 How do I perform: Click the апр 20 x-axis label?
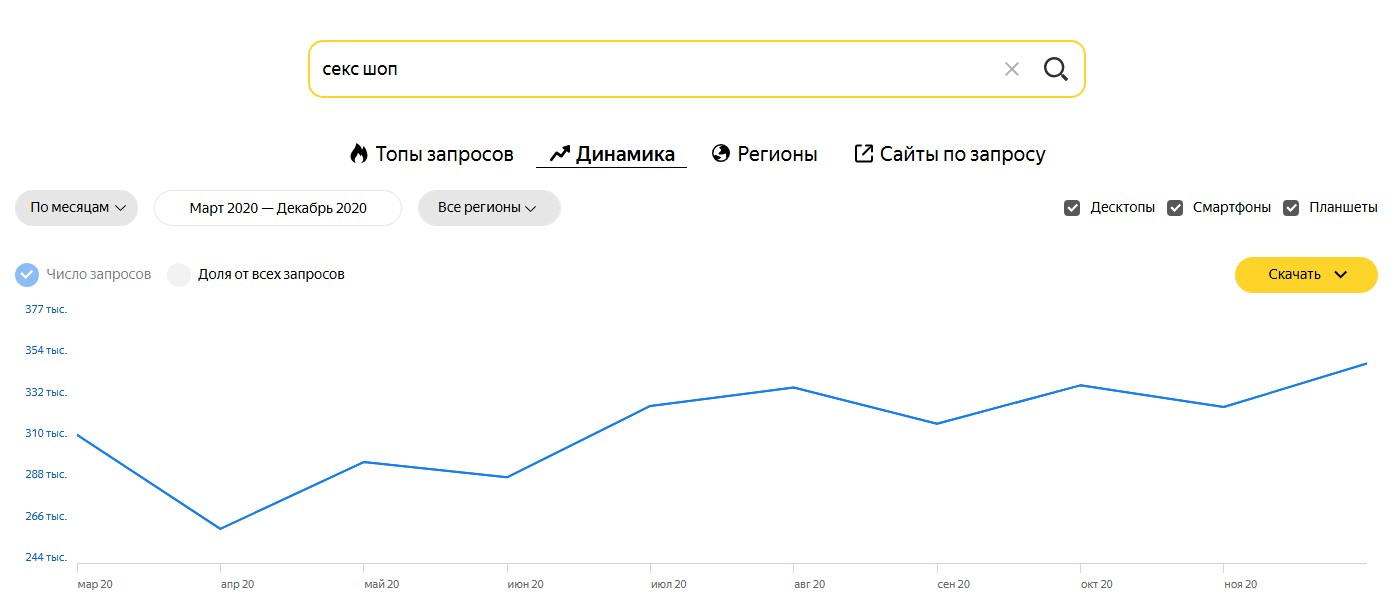pos(237,584)
